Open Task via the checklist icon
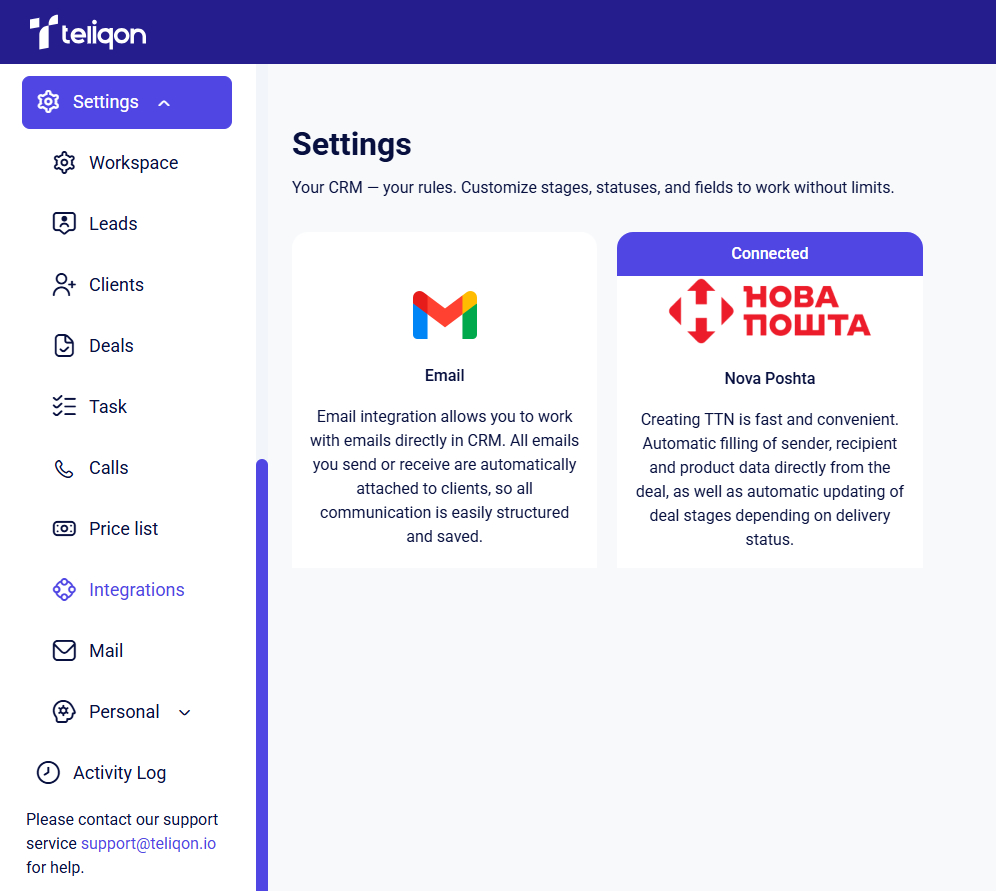996x891 pixels. (x=64, y=406)
